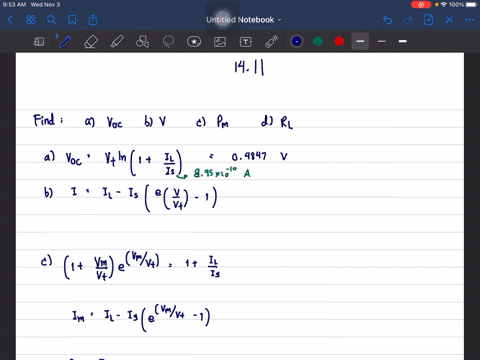Select the selected first stroke thickness
480x360 pixels.
360,41
